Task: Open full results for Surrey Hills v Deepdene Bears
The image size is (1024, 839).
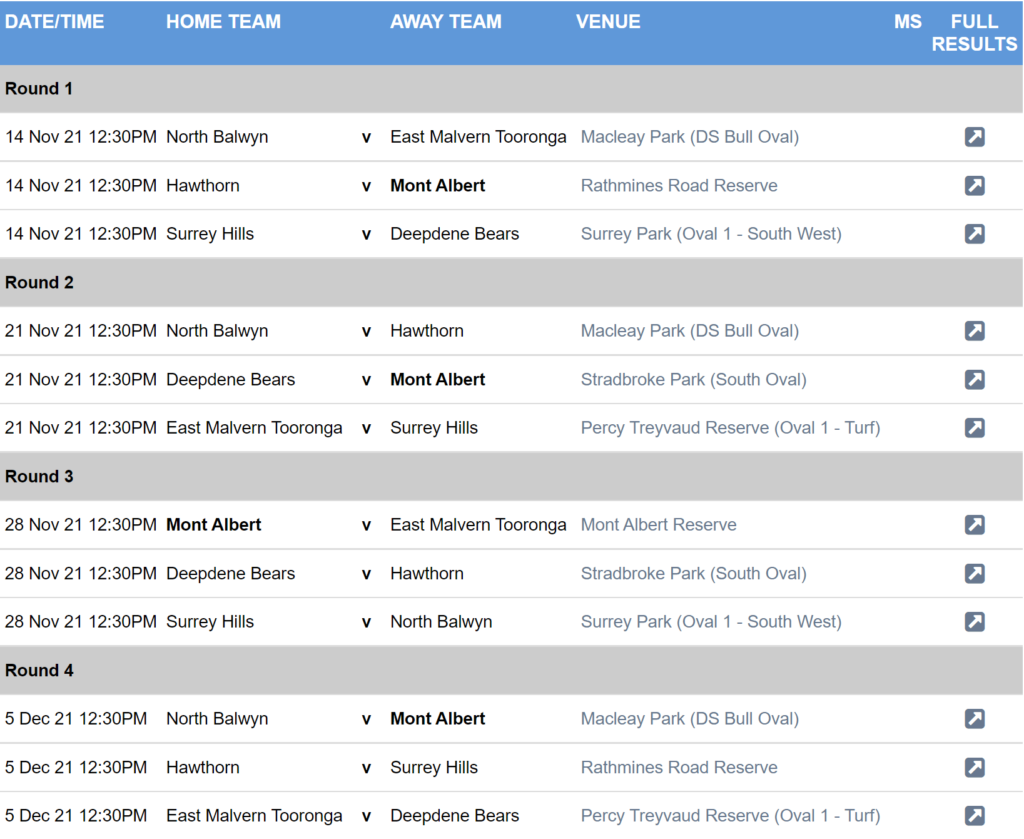Action: coord(974,234)
